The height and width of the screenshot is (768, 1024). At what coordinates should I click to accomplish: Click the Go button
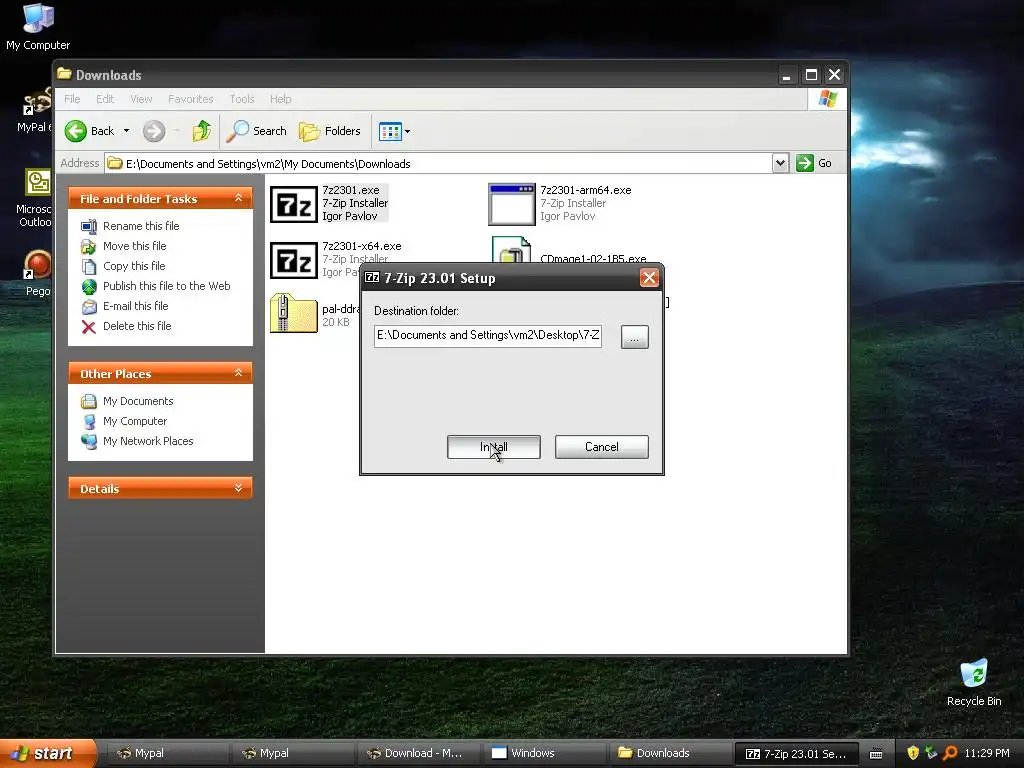coord(814,163)
